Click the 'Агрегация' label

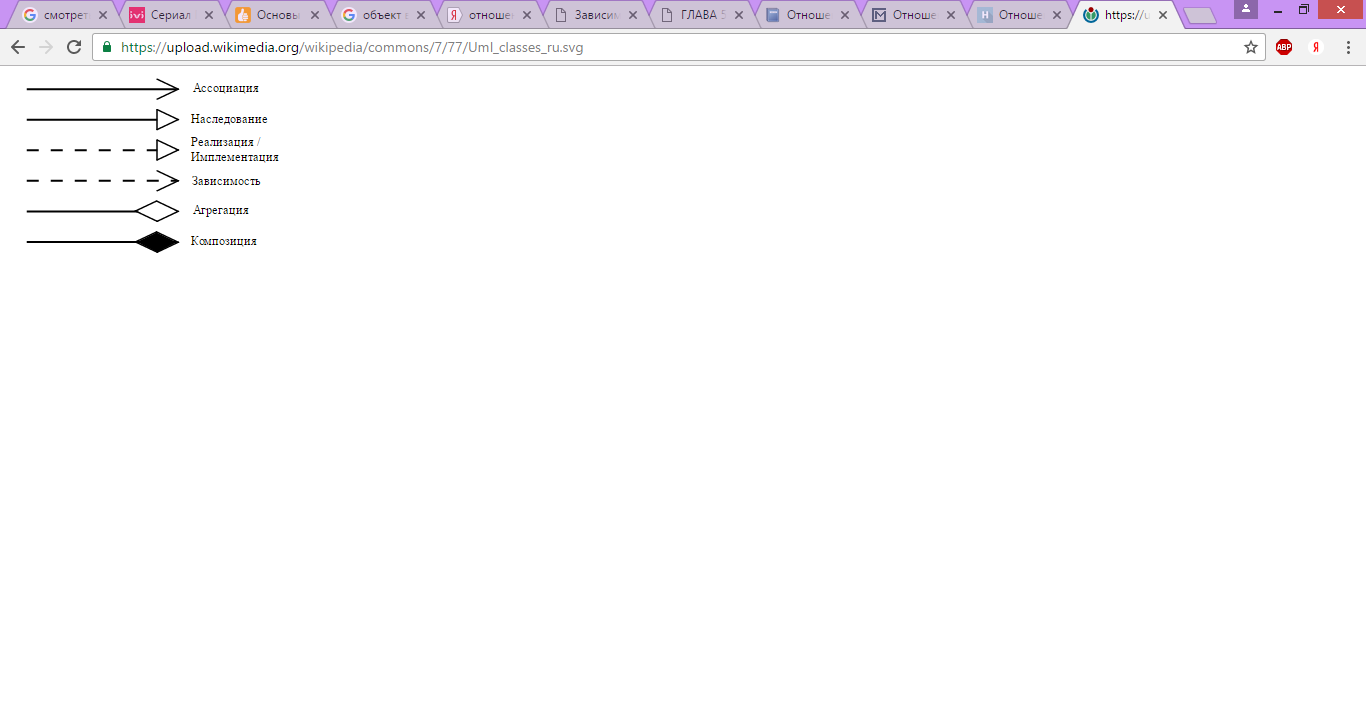click(221, 210)
